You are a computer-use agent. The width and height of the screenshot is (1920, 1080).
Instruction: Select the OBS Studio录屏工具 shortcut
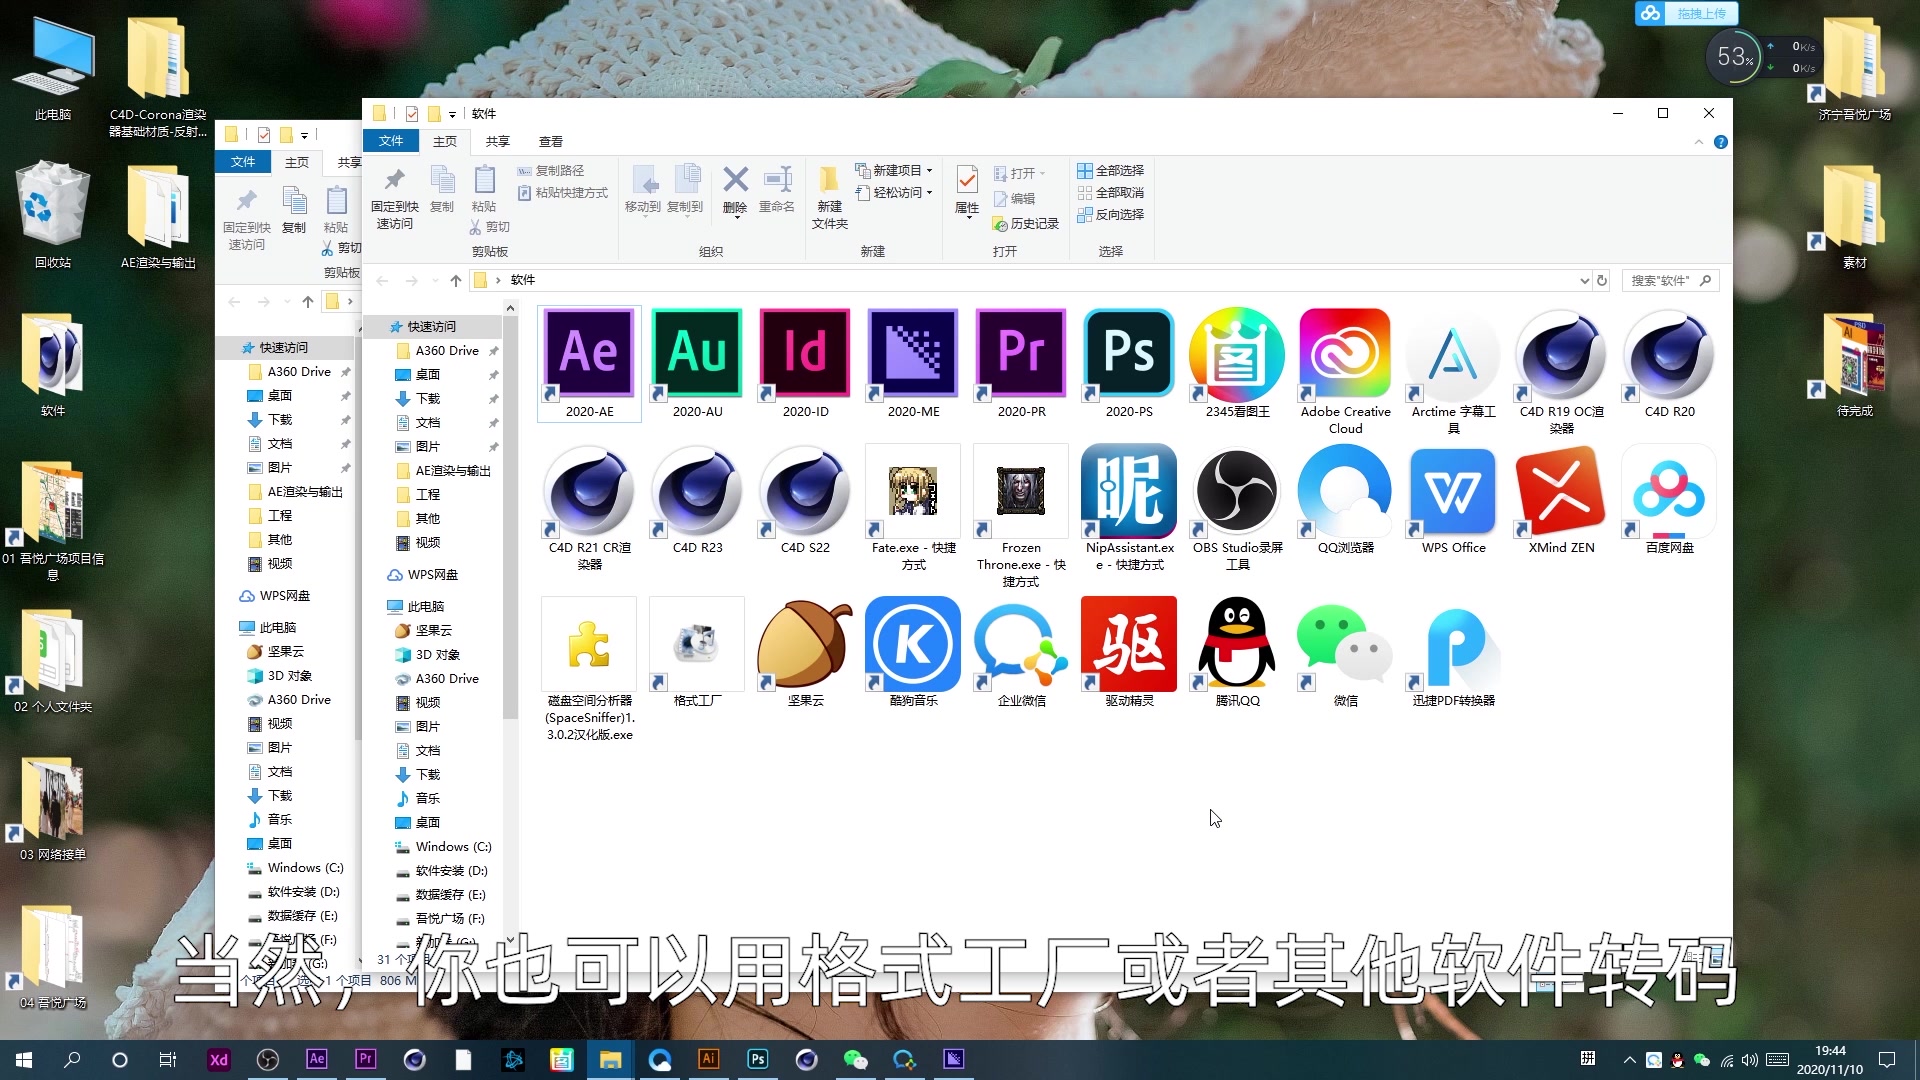[1237, 508]
